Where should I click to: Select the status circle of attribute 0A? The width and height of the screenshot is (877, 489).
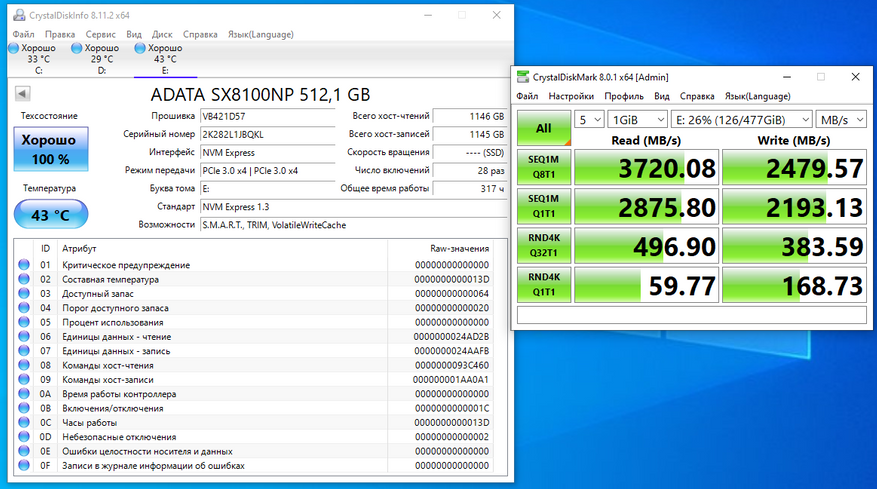click(x=23, y=393)
